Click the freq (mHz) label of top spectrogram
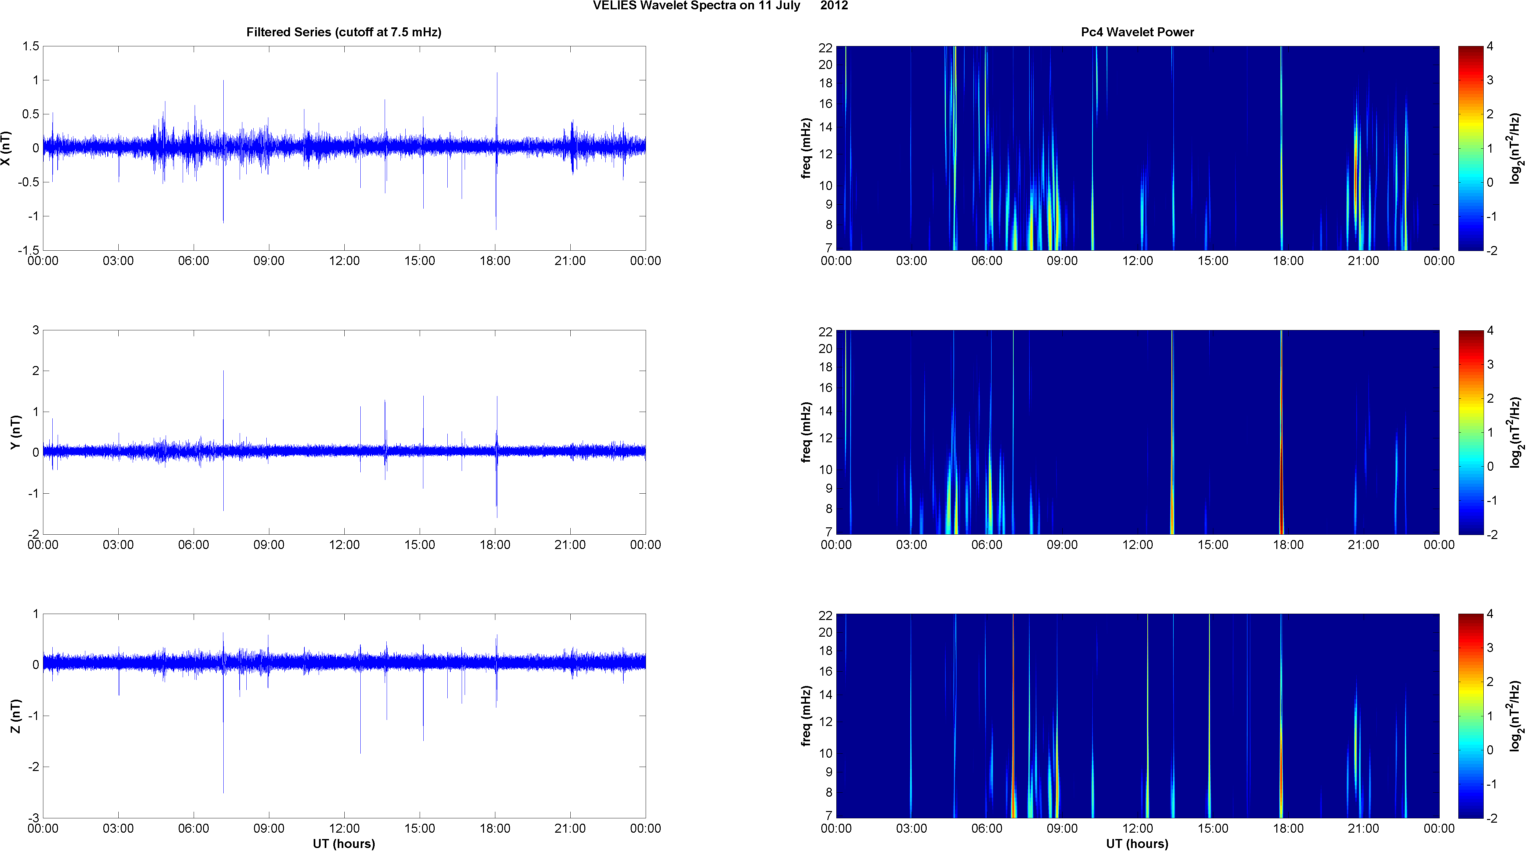The height and width of the screenshot is (851, 1526). click(806, 148)
